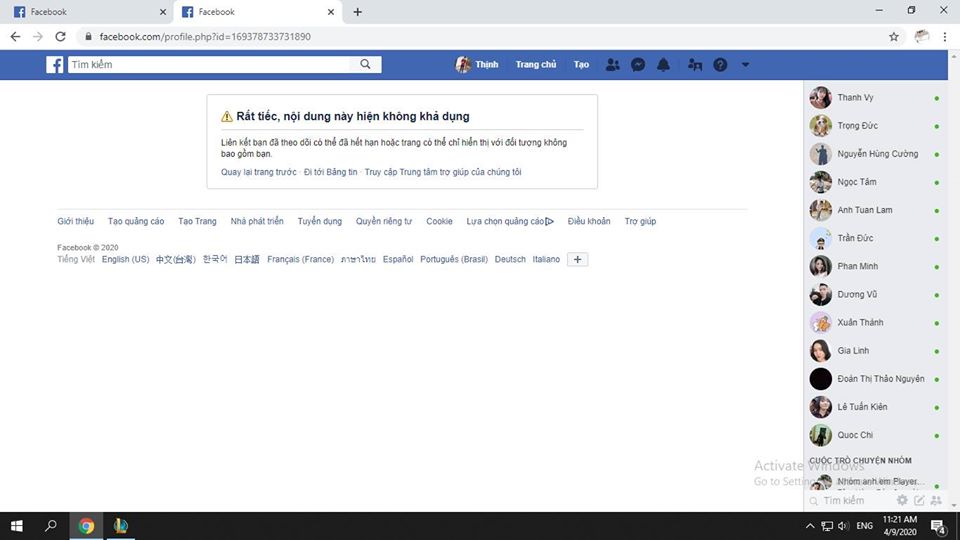Close the active Facebook tab
The width and height of the screenshot is (960, 540).
point(331,12)
